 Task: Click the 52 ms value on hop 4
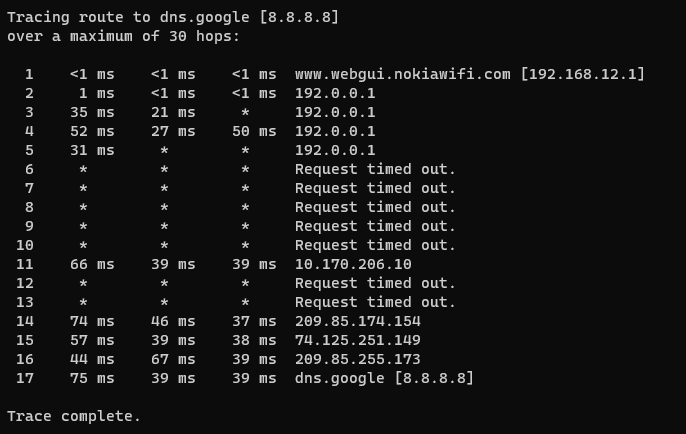(x=92, y=131)
